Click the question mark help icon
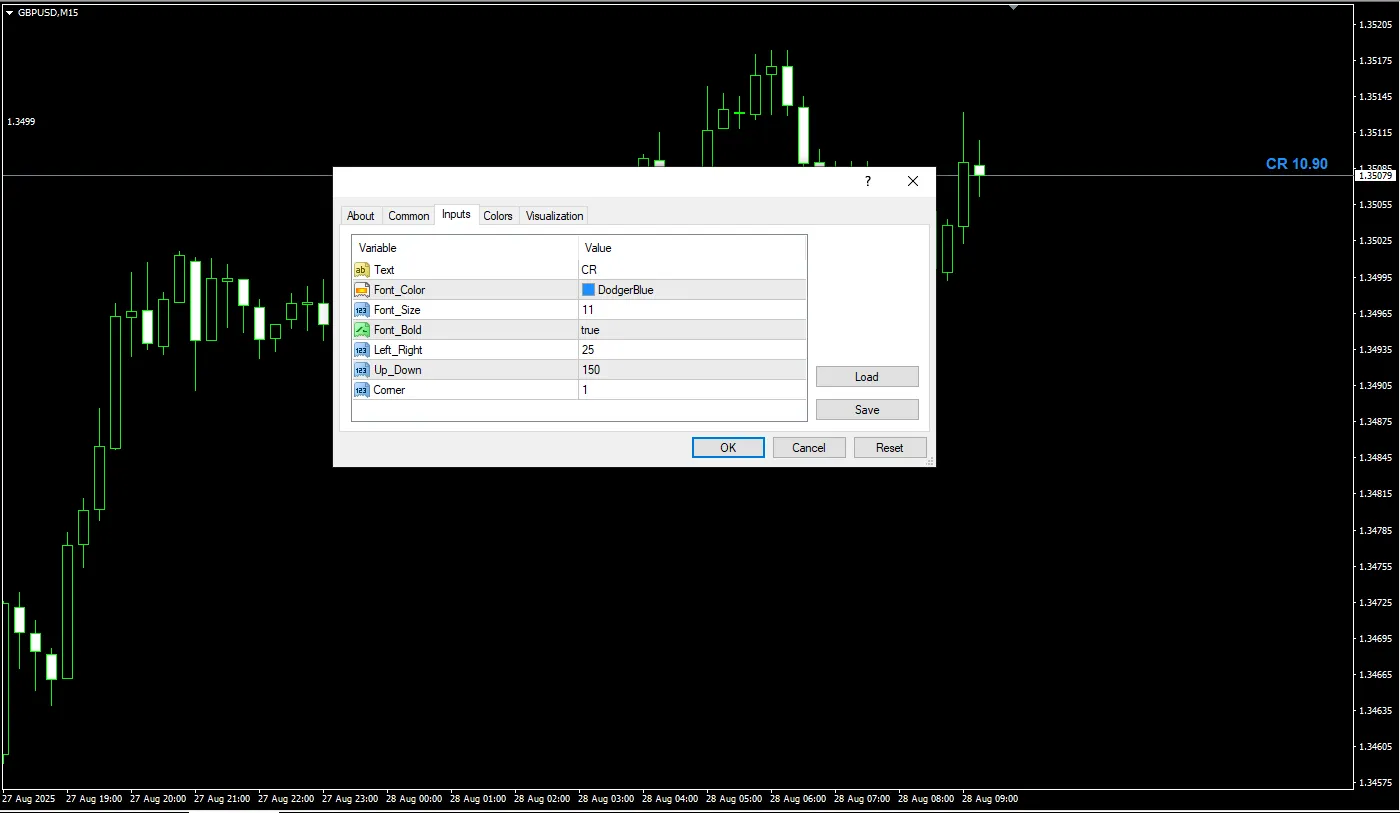Screen dimensions: 1400x813 click(867, 181)
